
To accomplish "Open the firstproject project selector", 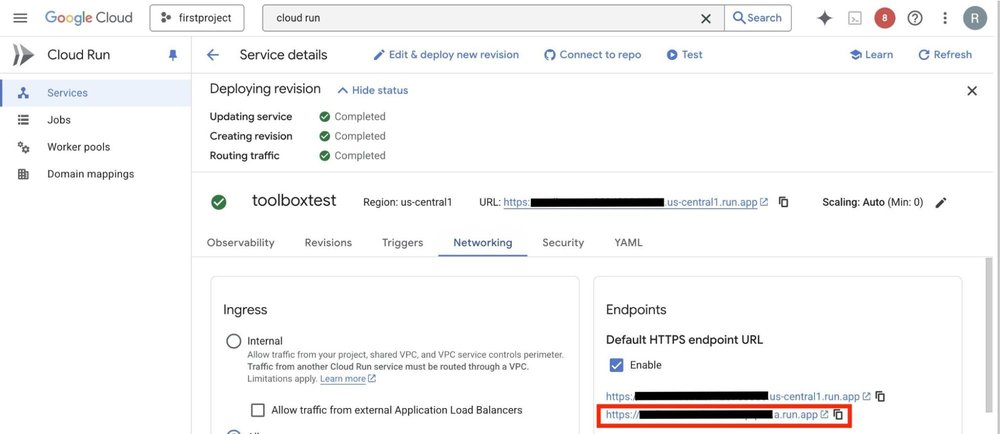I will coord(196,18).
